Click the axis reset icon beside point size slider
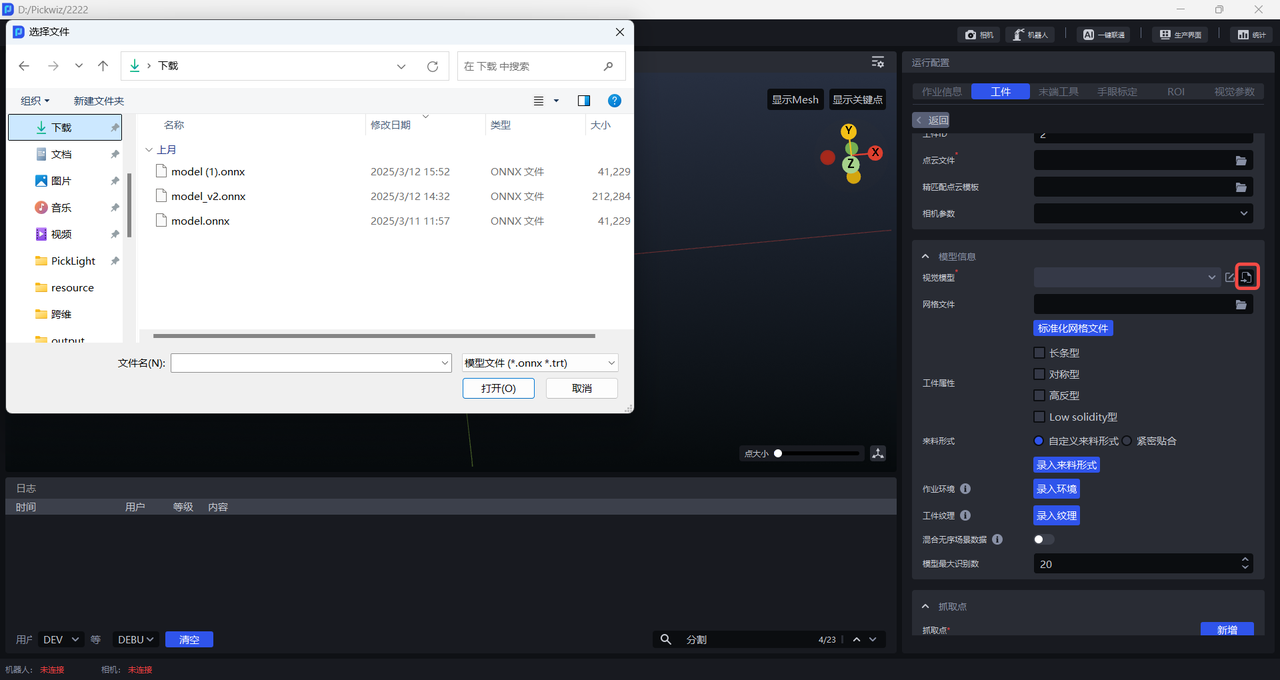 (x=877, y=453)
